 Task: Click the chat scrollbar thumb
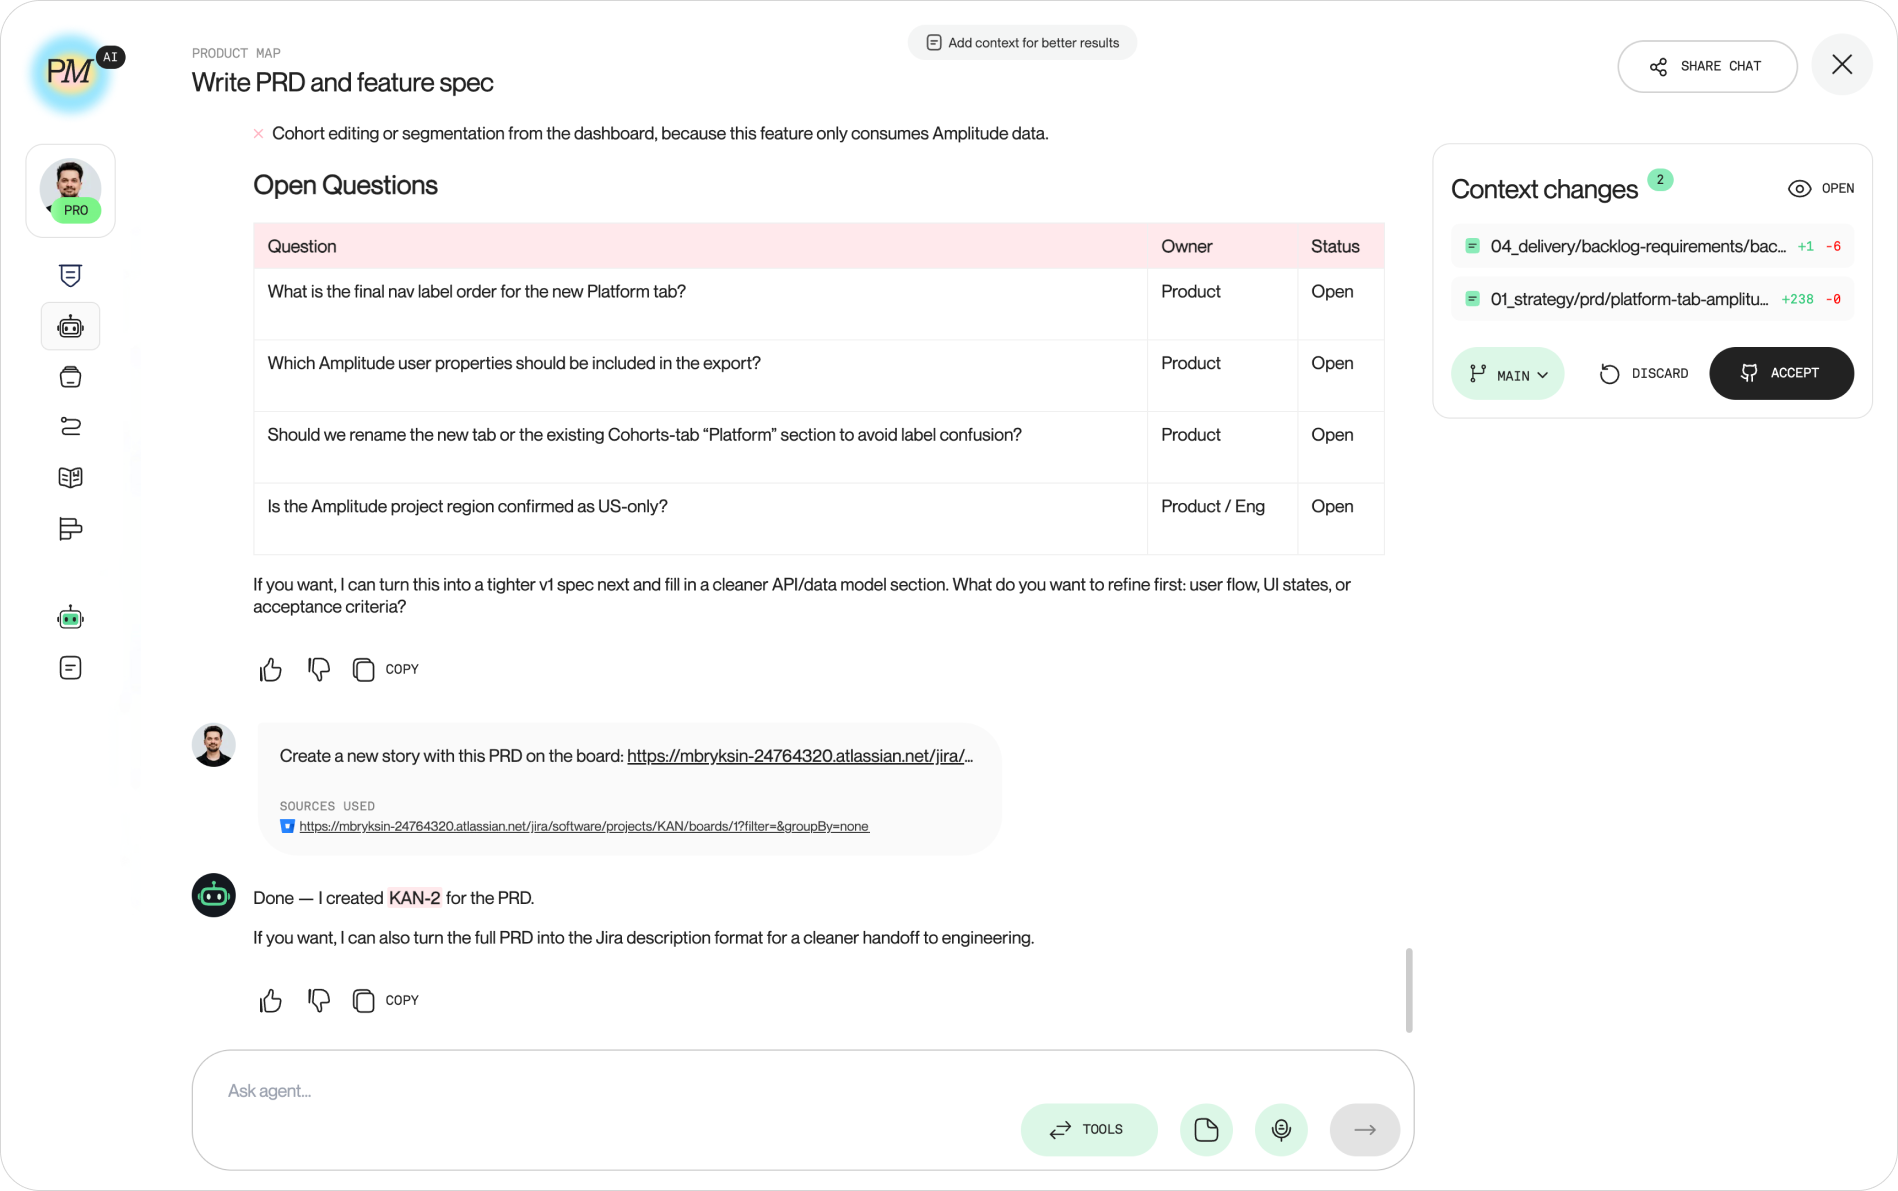1408,990
